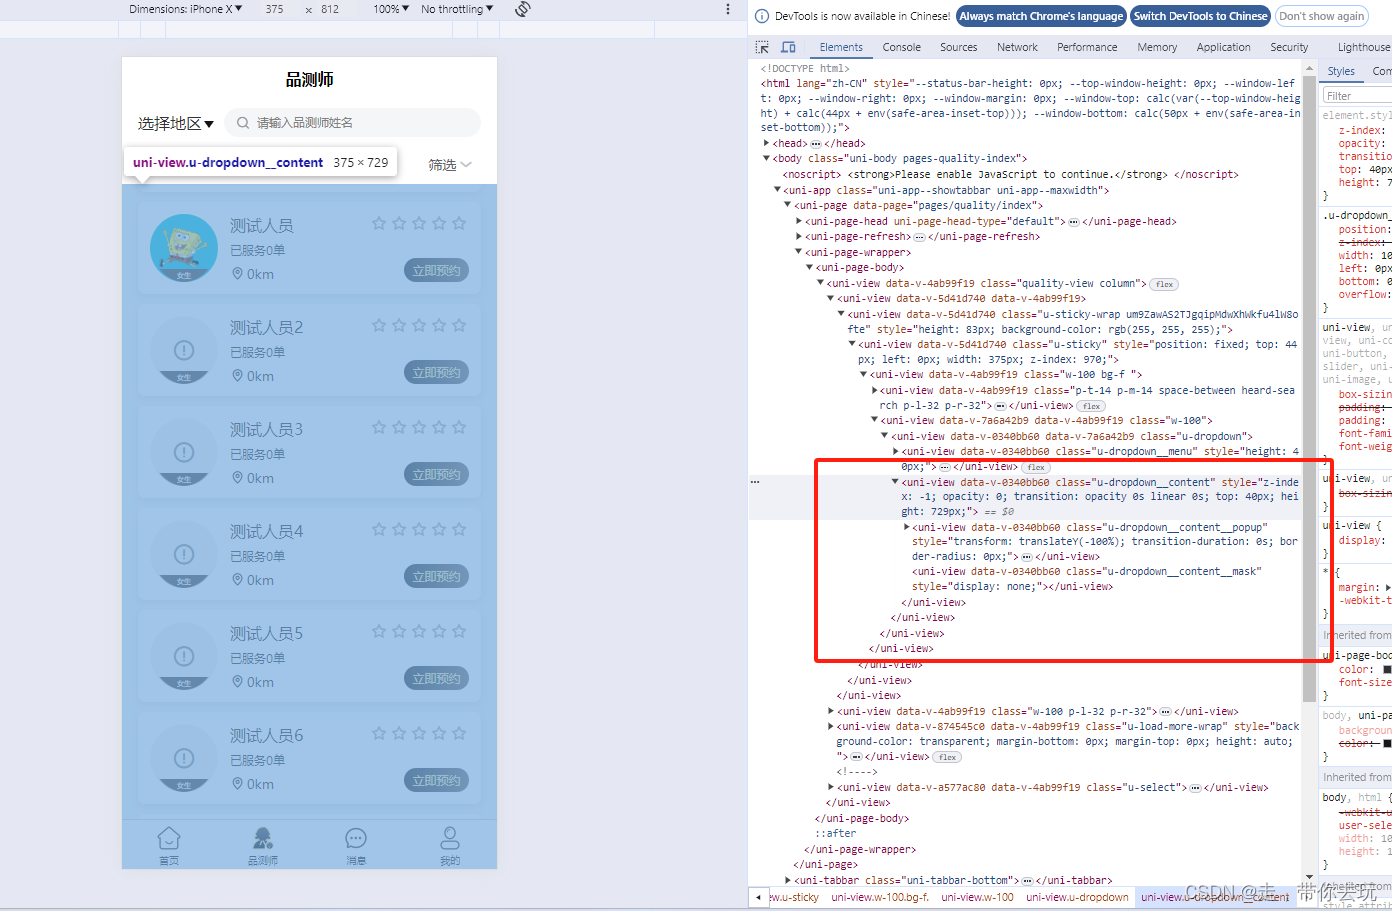
Task: Open the 100% zoom level selector
Action: 391,8
